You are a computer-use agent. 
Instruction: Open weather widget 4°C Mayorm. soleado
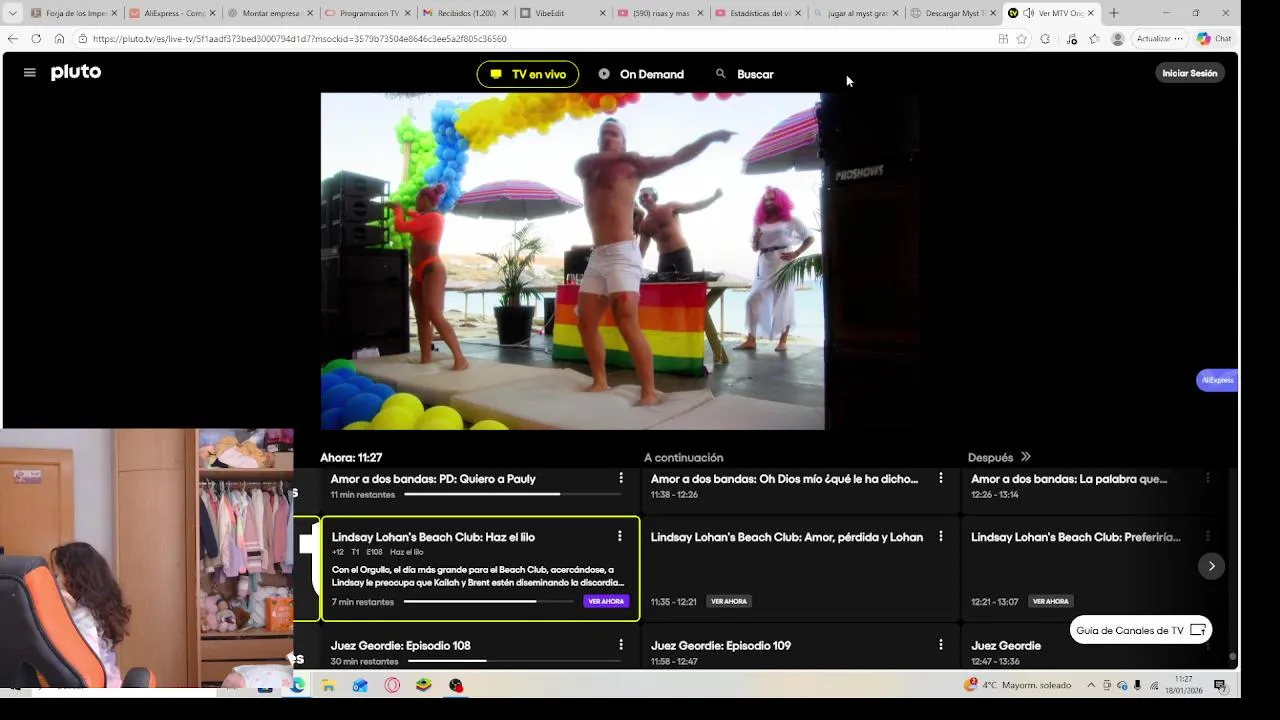pyautogui.click(x=1017, y=685)
